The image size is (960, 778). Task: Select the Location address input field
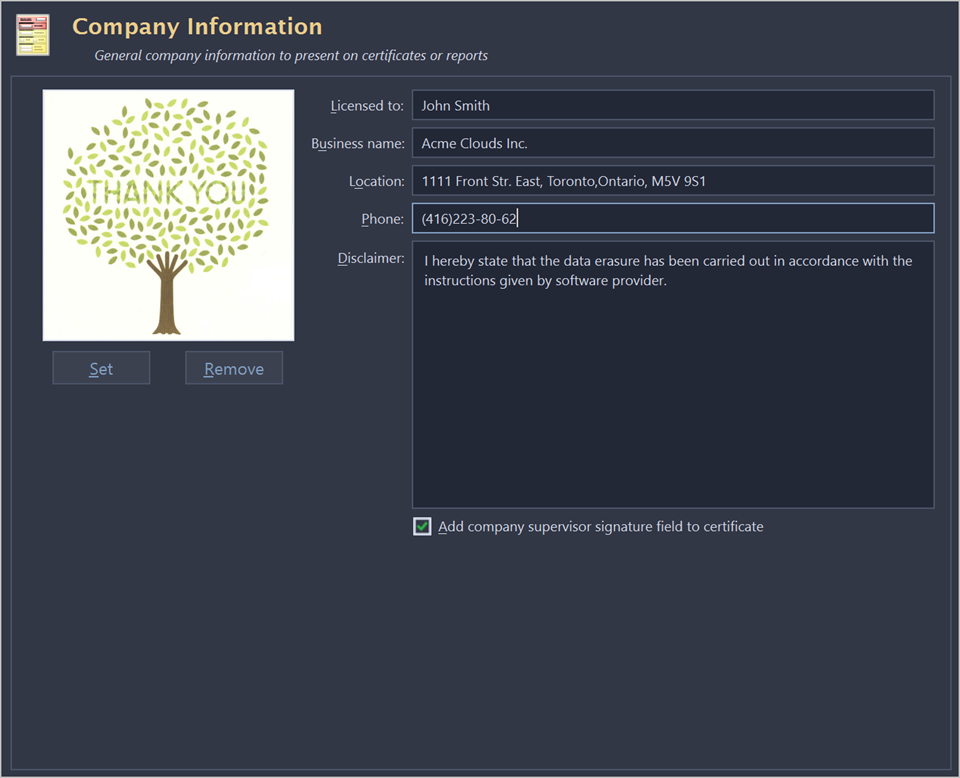[672, 181]
